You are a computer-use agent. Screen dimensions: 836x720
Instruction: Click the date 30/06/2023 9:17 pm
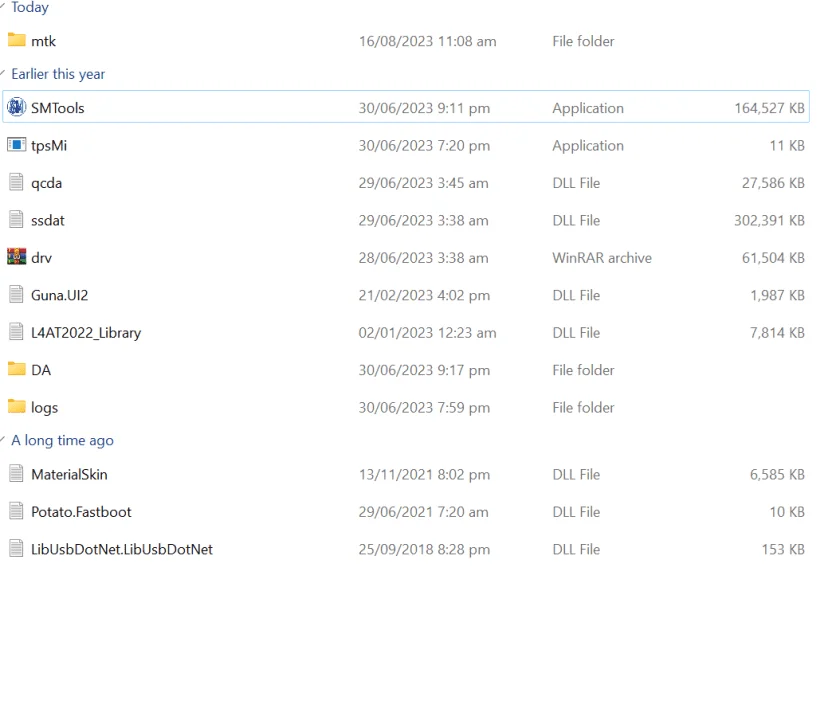424,370
